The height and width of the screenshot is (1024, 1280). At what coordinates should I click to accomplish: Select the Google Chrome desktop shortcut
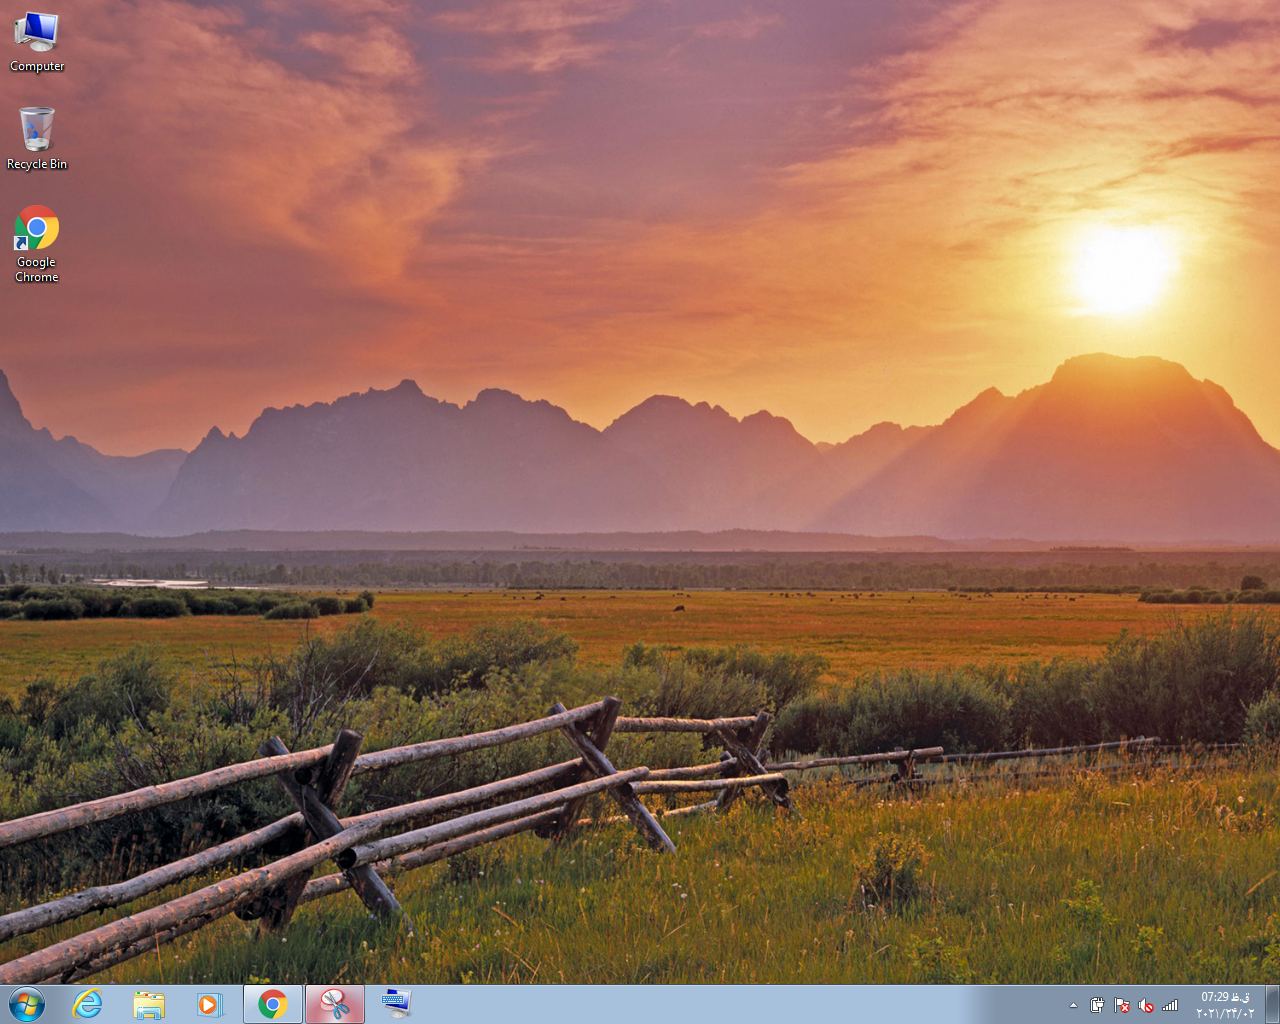[37, 244]
